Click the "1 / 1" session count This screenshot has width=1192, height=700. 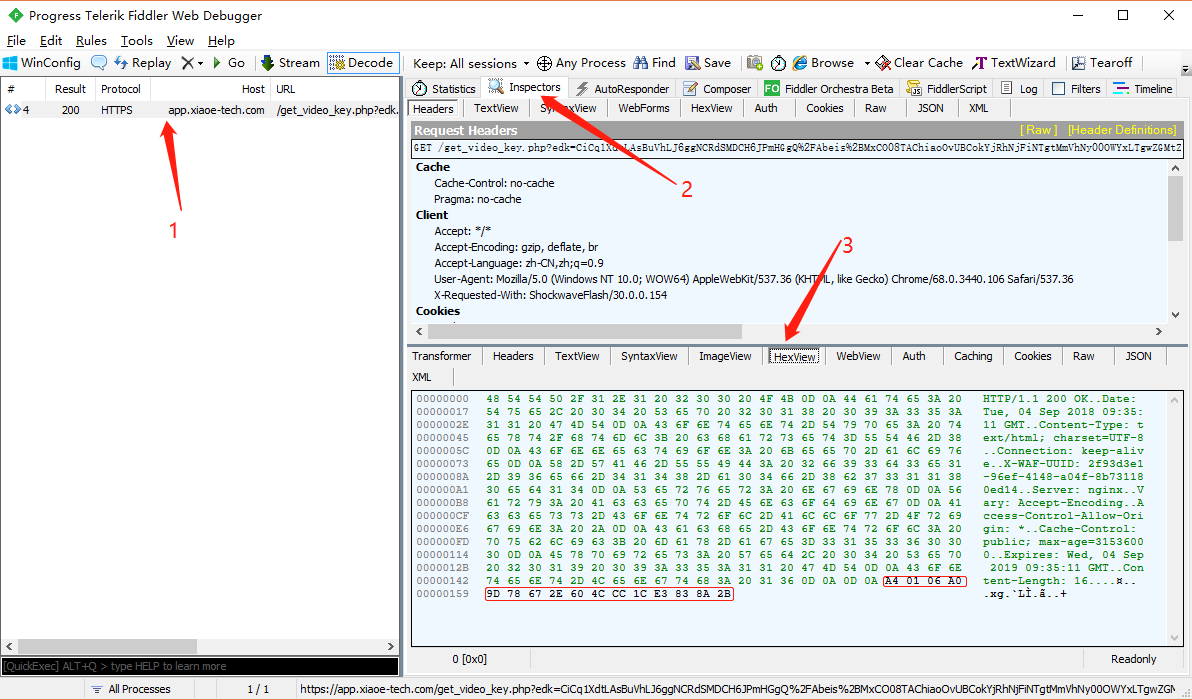point(258,689)
